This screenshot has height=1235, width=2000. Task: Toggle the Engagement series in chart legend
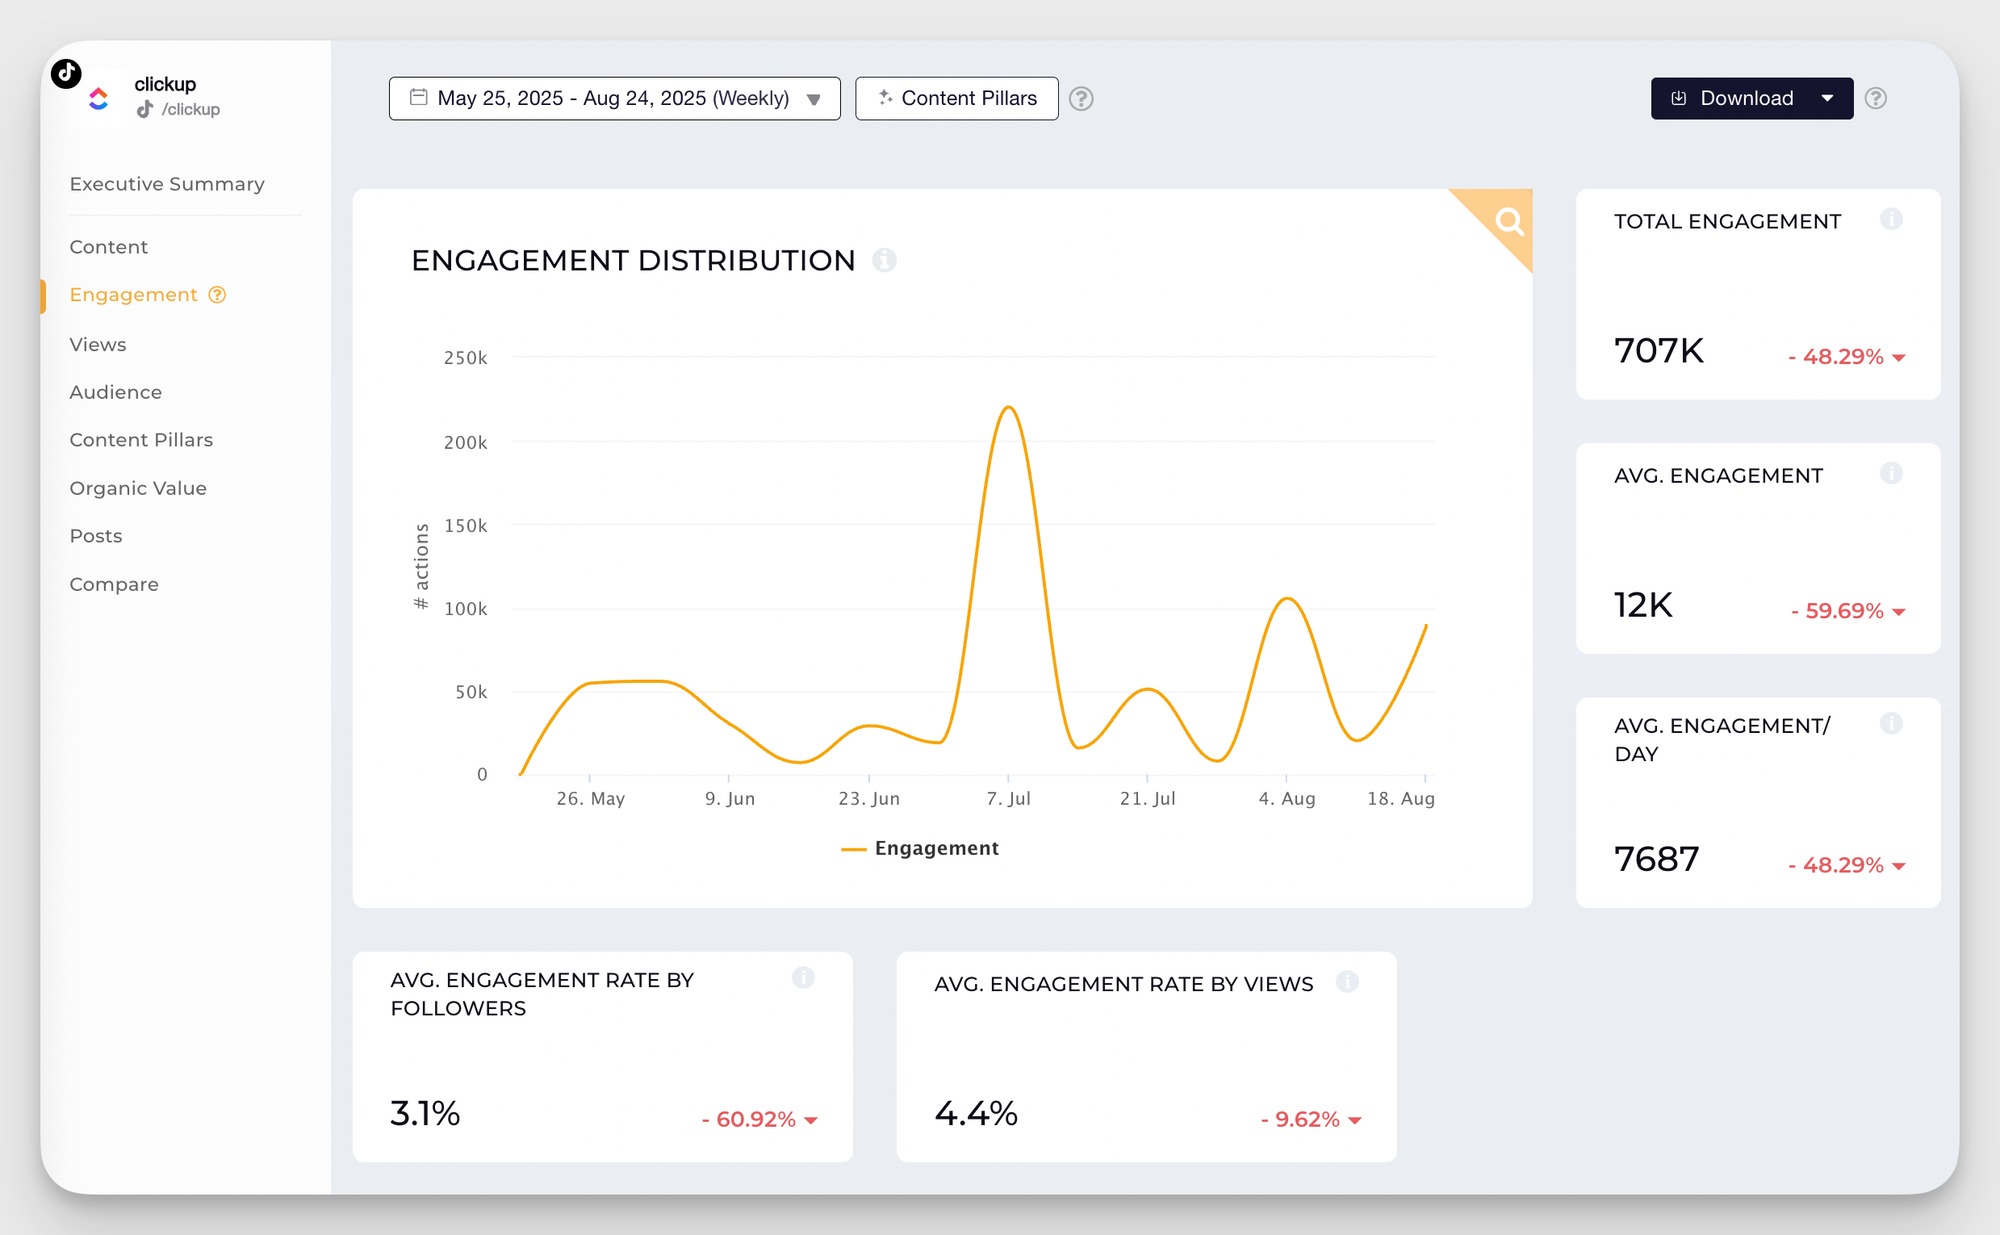(920, 848)
